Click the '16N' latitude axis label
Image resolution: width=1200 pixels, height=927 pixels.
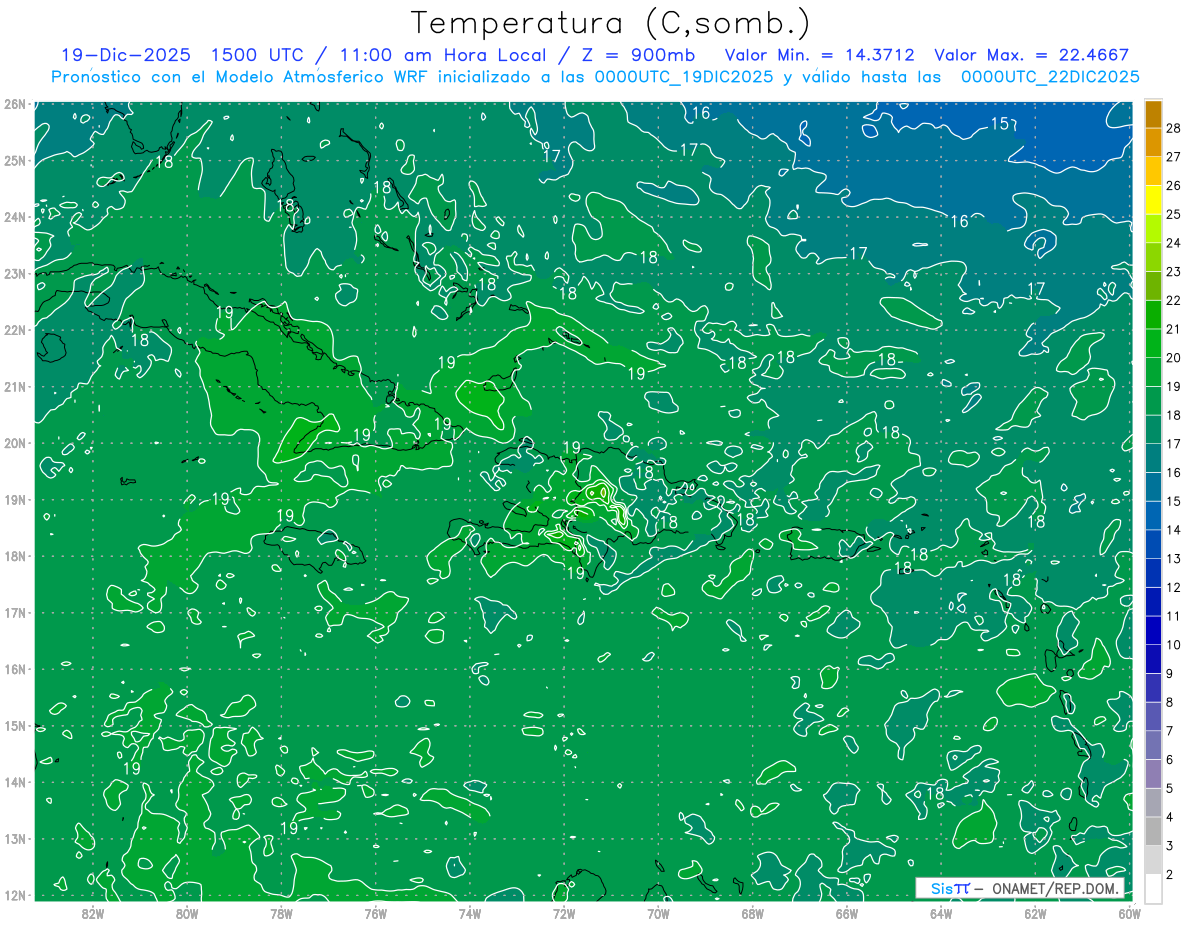pyautogui.click(x=16, y=669)
